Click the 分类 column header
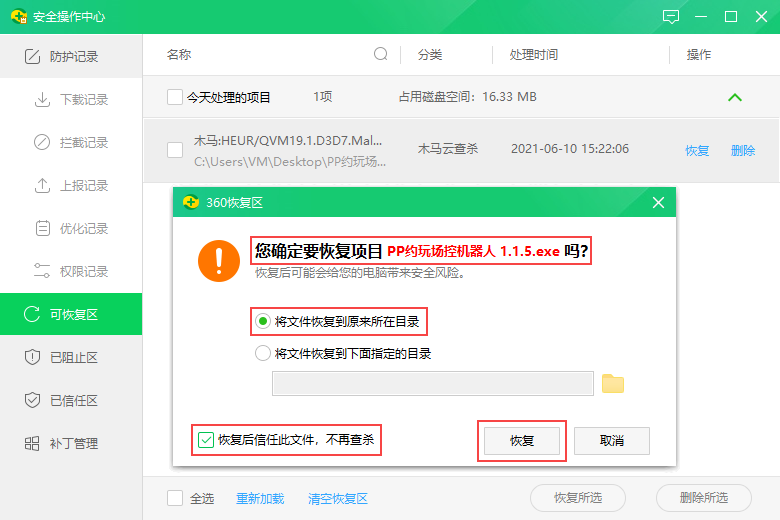 tap(430, 54)
